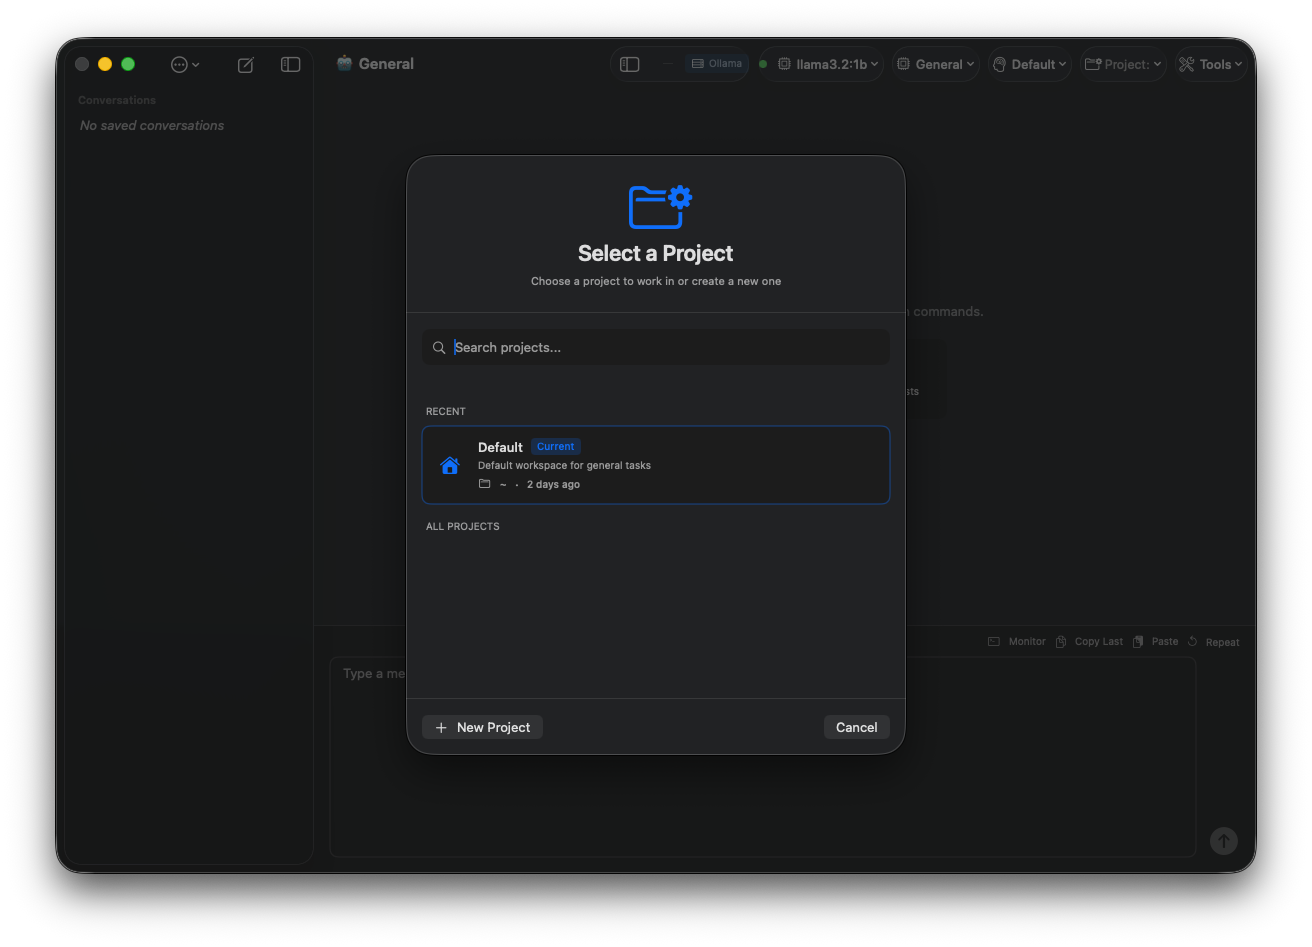1312x947 pixels.
Task: Select the Default workspace entry under Recent
Action: click(x=656, y=464)
